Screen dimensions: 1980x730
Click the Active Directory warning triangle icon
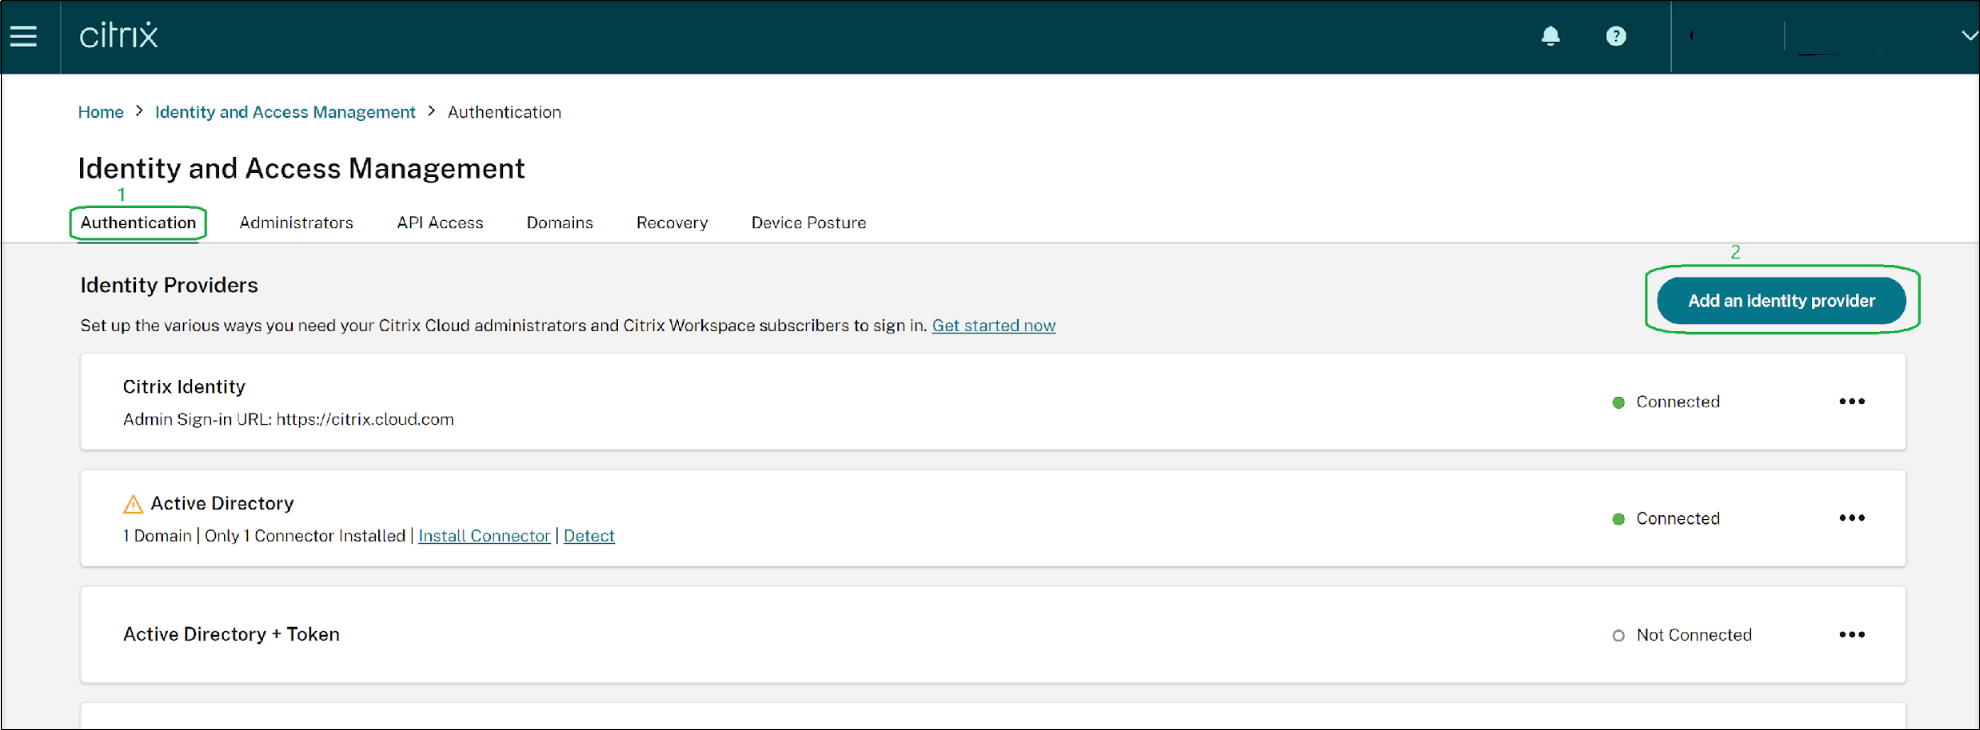pos(133,504)
